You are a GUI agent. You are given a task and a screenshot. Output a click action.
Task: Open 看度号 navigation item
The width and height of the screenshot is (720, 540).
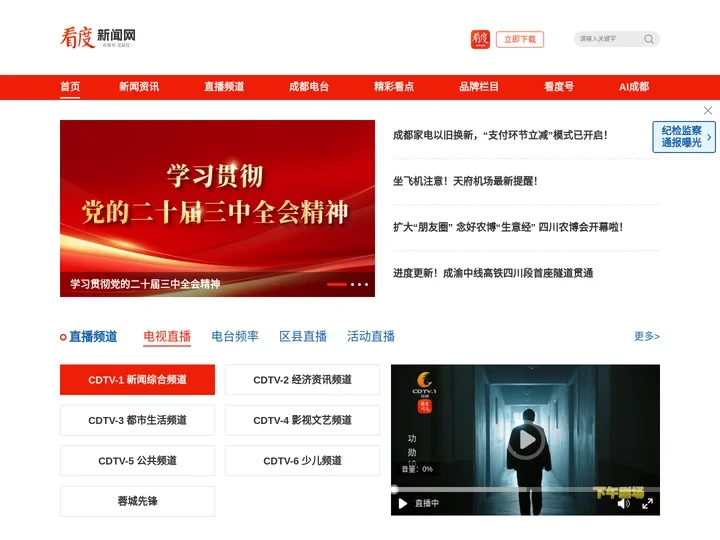[x=558, y=86]
